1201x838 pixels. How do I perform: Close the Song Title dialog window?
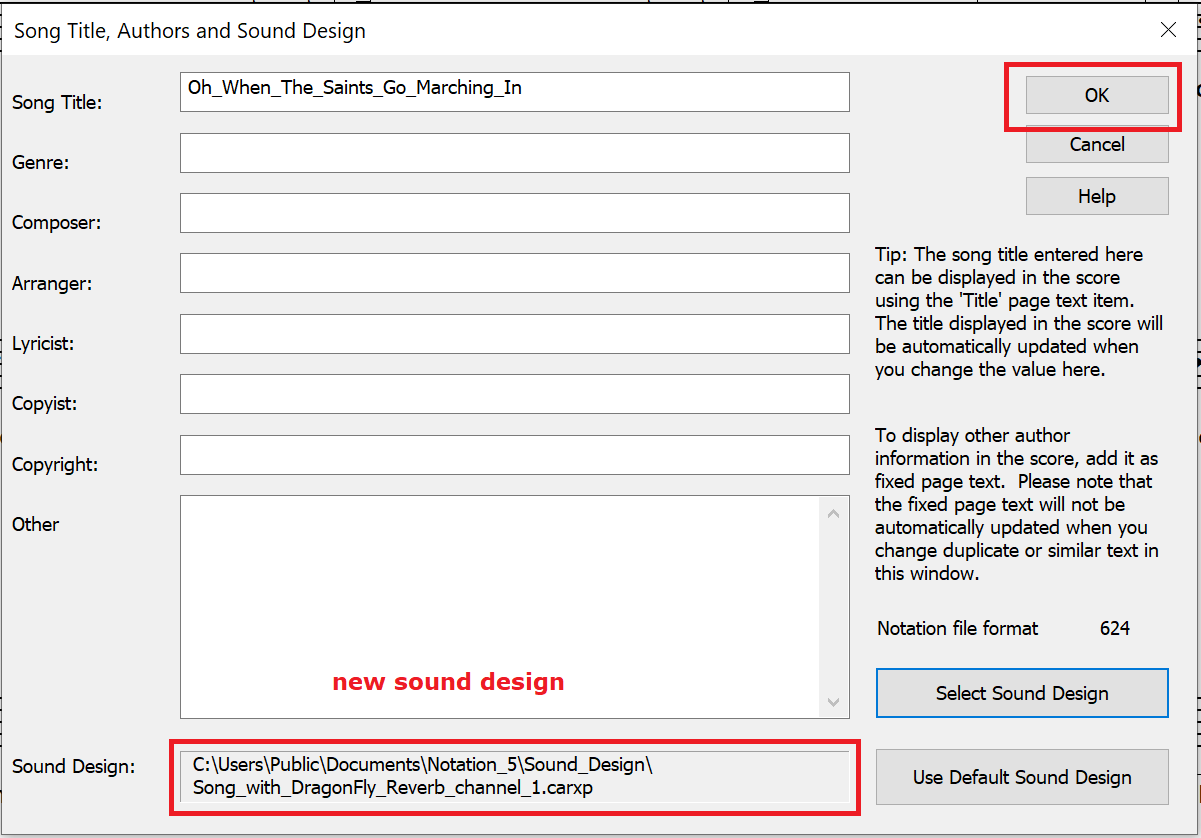(x=1168, y=30)
